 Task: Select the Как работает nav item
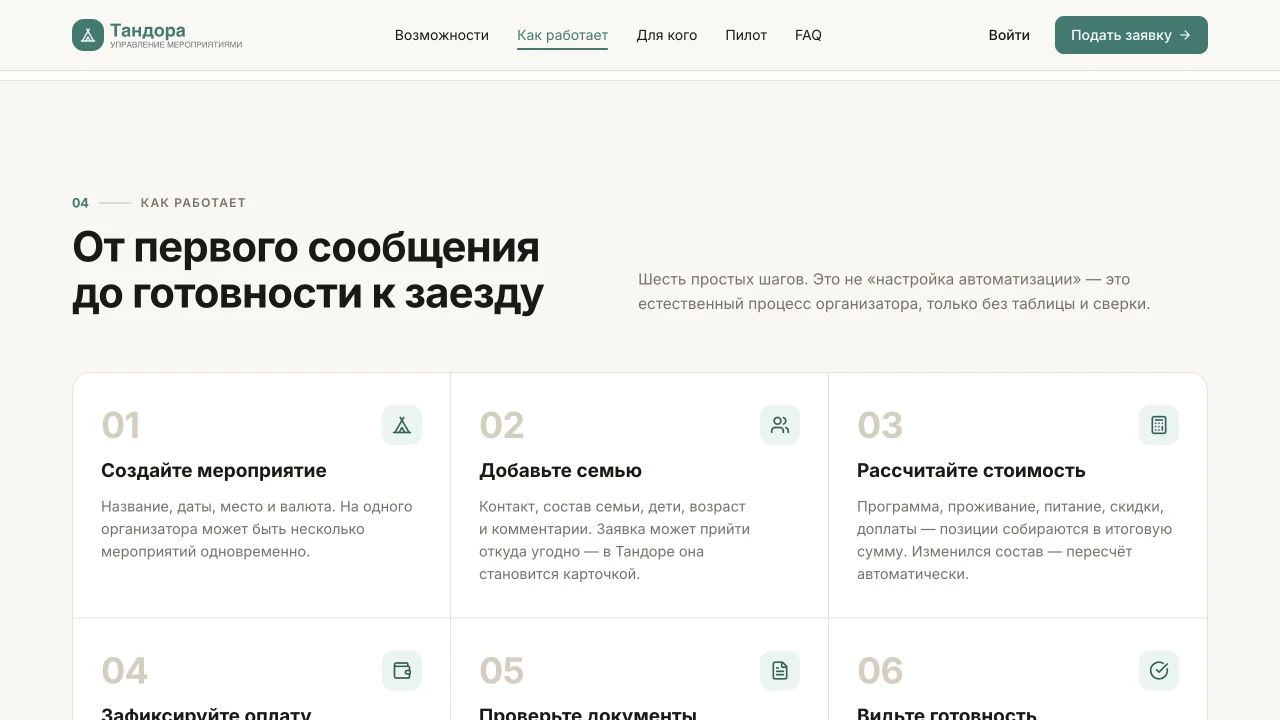pos(562,35)
